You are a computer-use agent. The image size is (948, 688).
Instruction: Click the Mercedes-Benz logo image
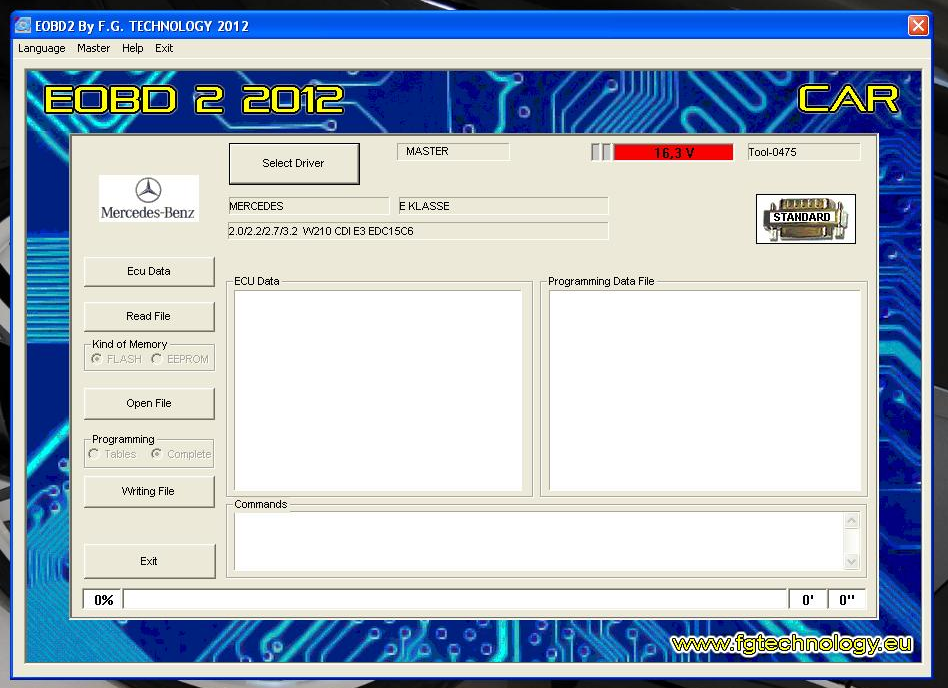click(149, 198)
